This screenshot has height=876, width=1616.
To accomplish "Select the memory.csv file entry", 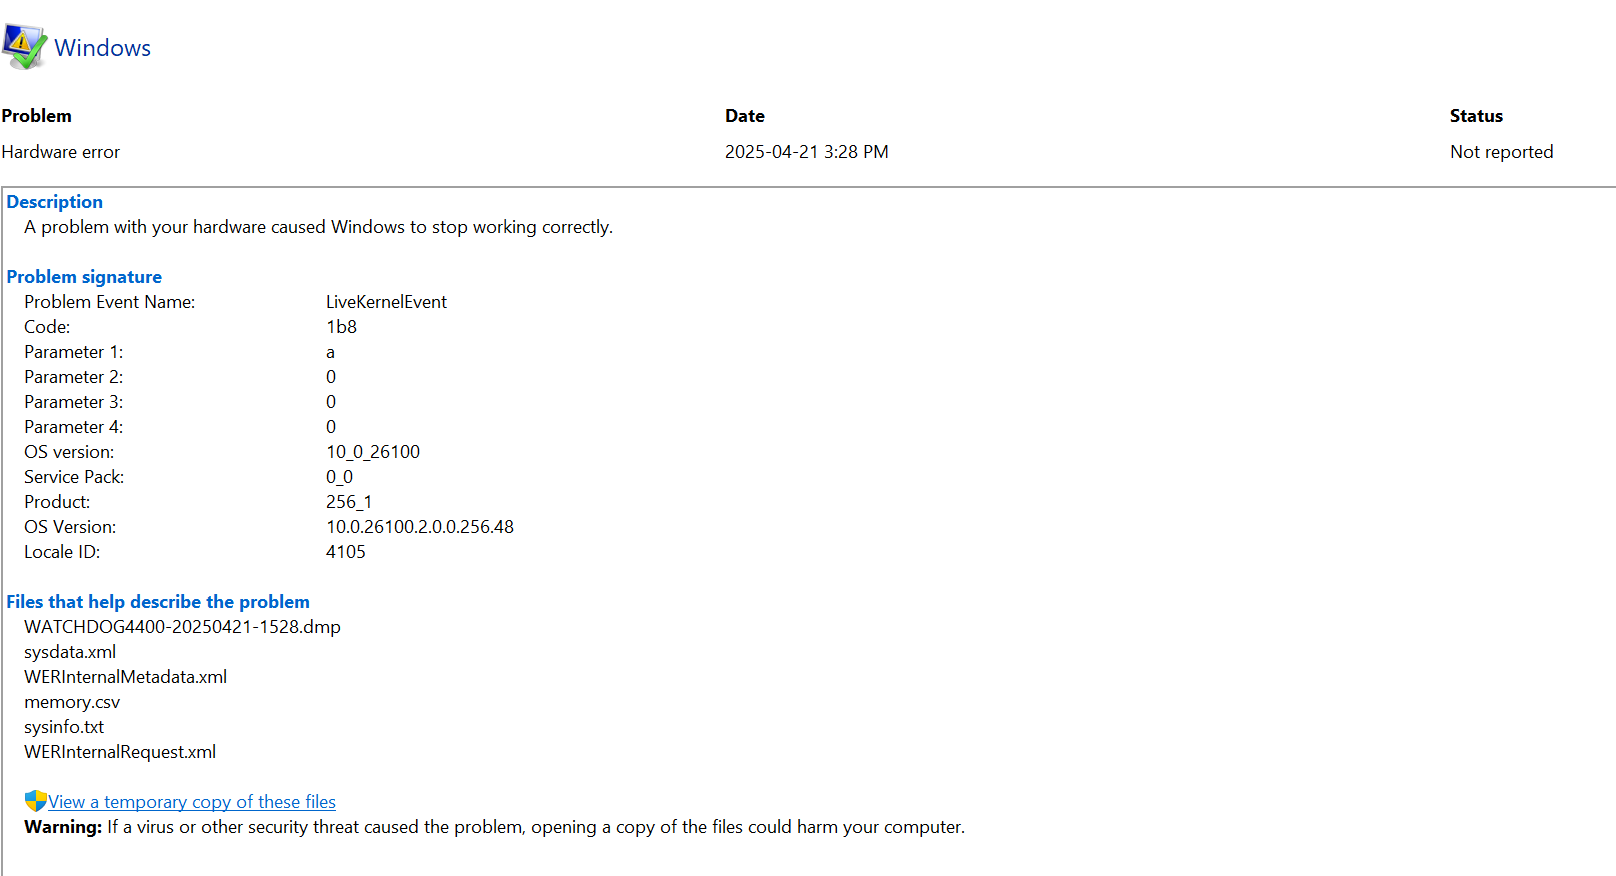I will coord(72,702).
